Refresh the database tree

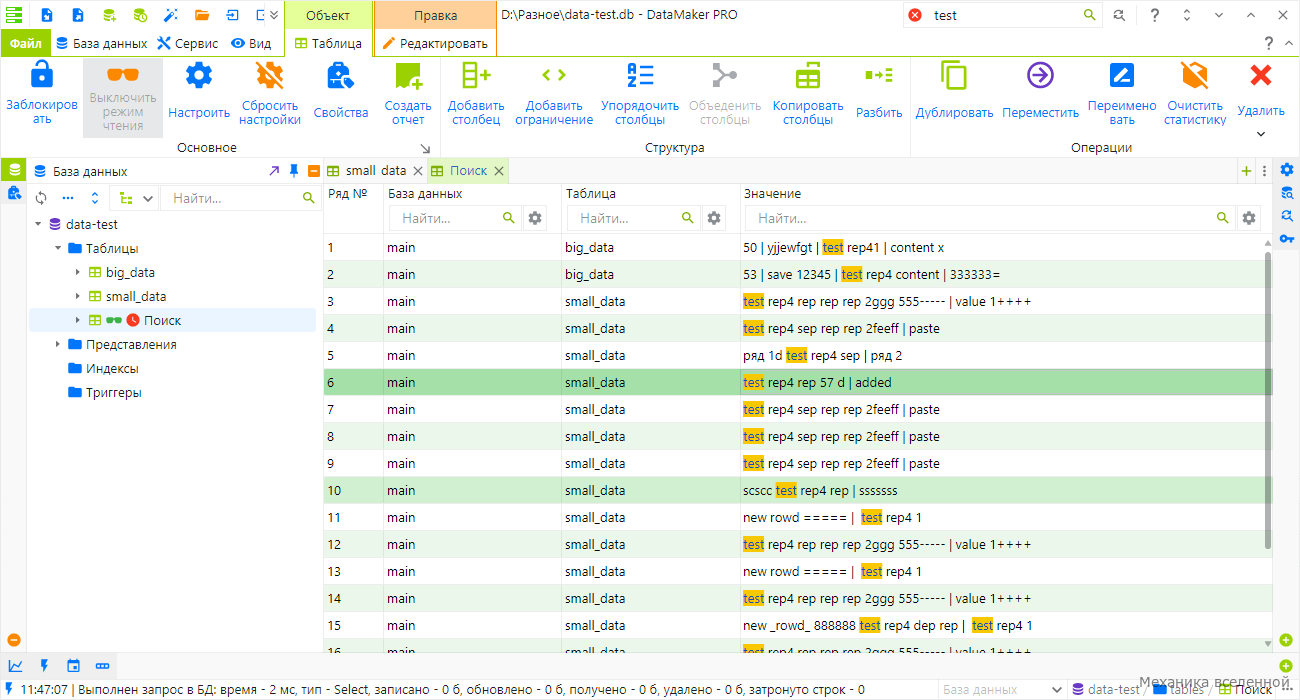(41, 198)
